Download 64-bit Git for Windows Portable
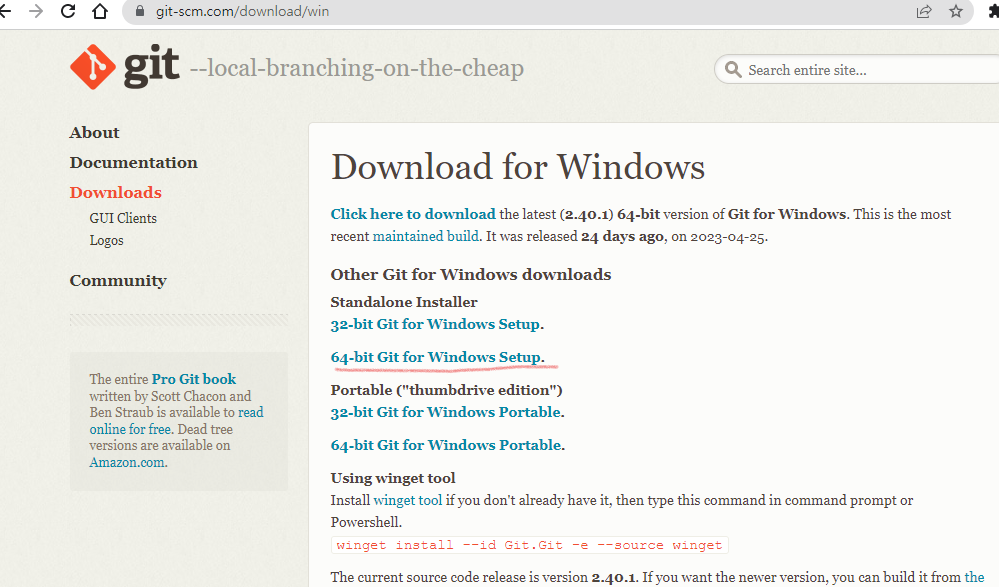This screenshot has width=999, height=587. tap(446, 446)
